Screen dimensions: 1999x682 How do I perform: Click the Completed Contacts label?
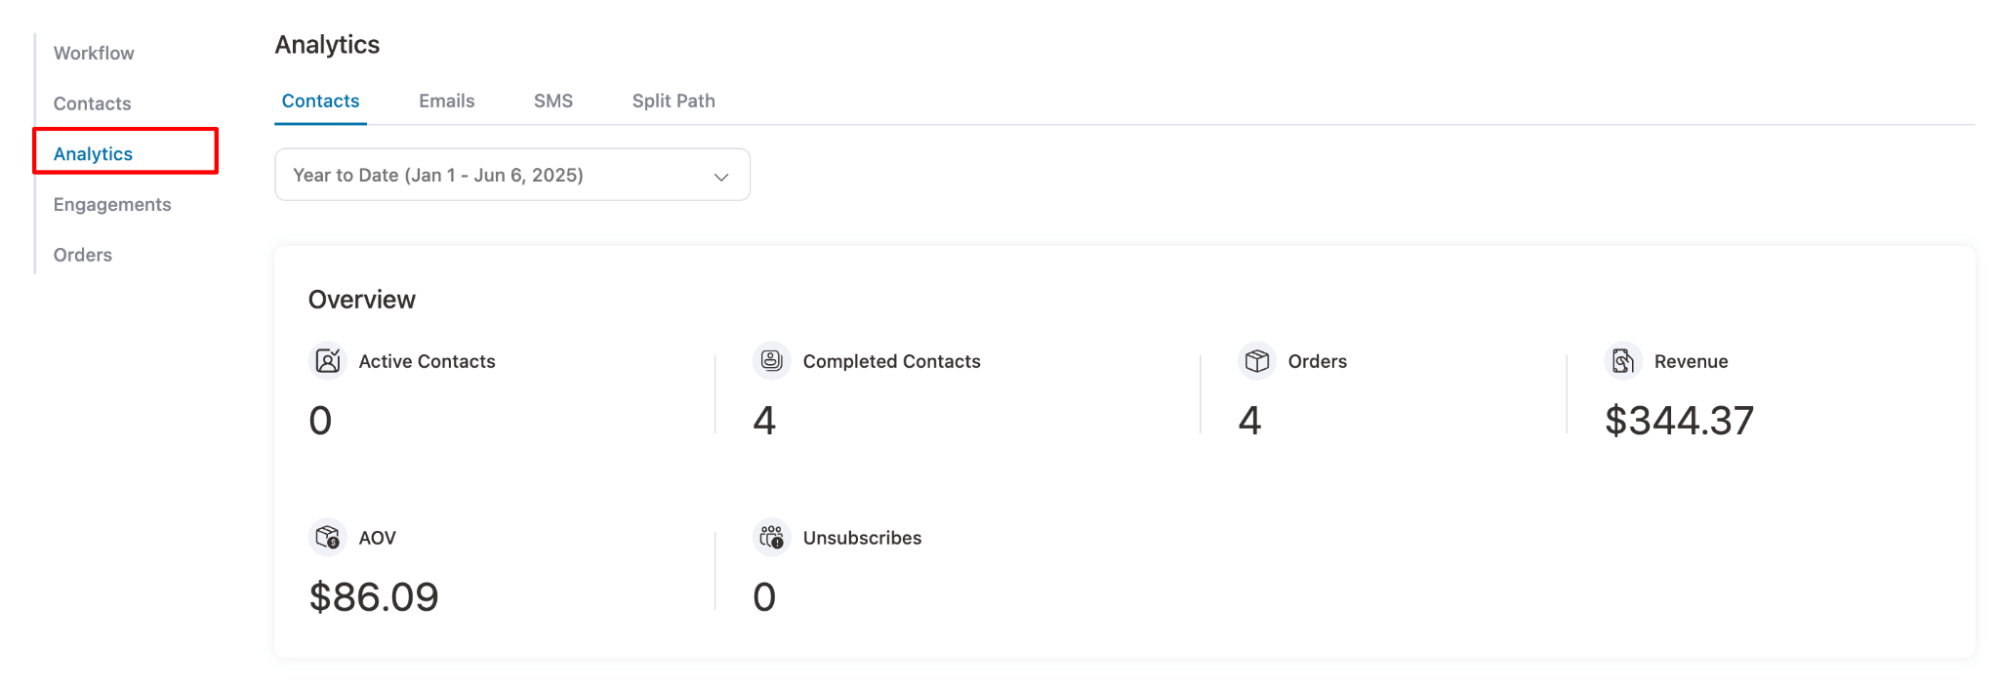click(891, 361)
